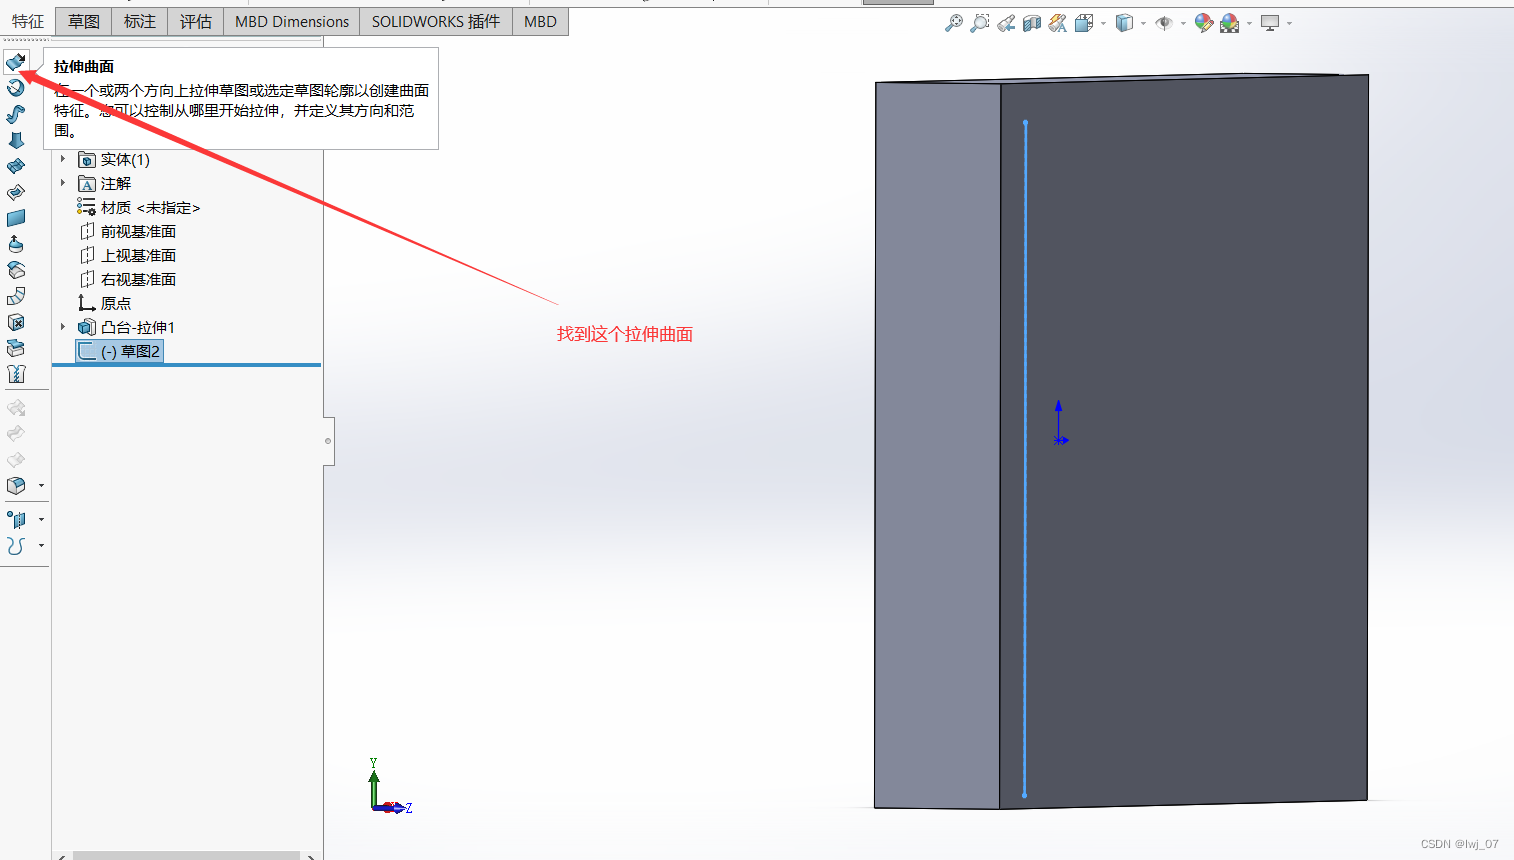Toggle the Section View icon
This screenshot has height=860, width=1514.
pos(1032,23)
